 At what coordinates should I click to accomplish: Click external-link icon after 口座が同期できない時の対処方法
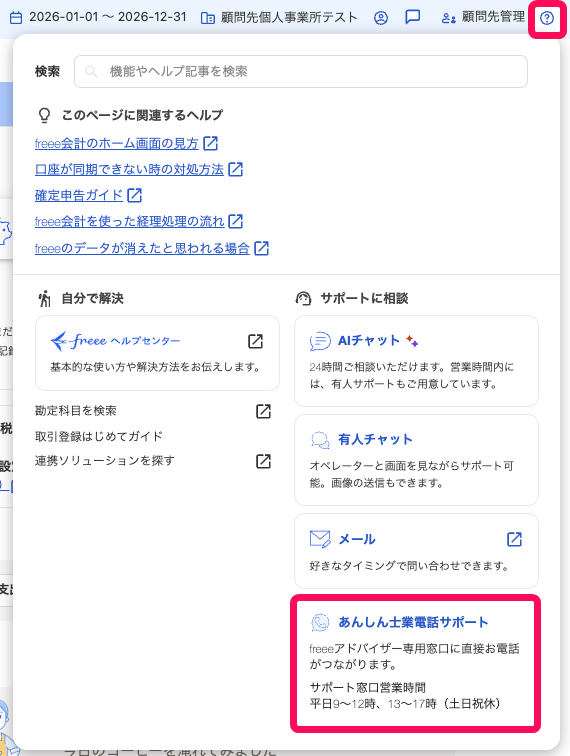pyautogui.click(x=235, y=169)
